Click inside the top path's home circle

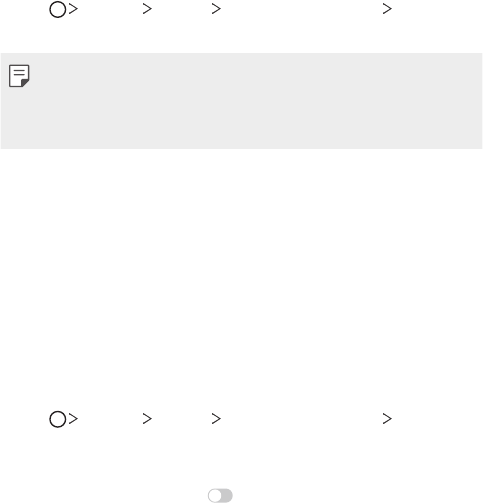[58, 10]
